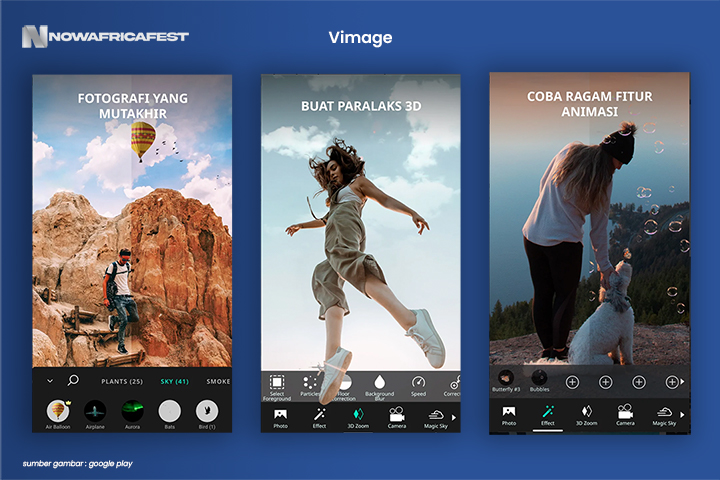Click the 'COBA RAGAM FITUR ANIMASI' headline
Screen dimensions: 720x480
(590, 104)
